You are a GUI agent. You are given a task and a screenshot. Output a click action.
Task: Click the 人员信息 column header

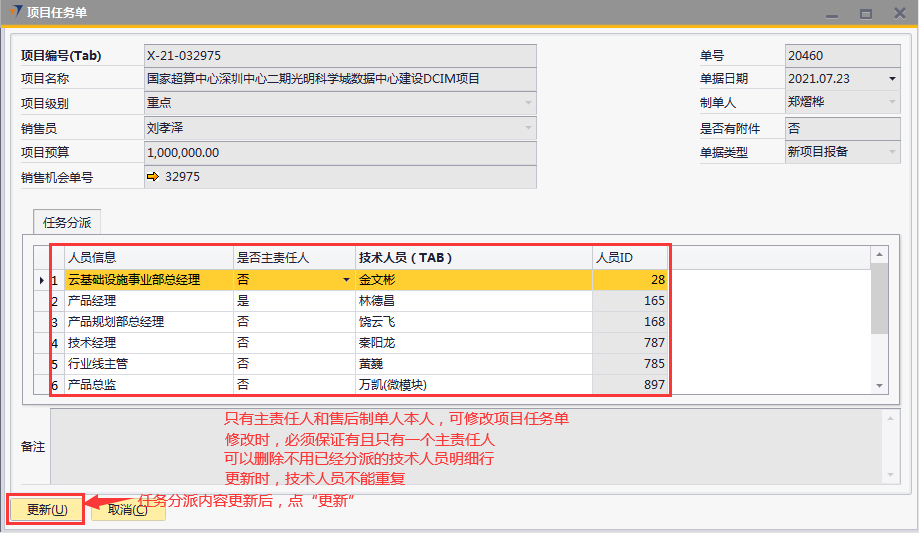[149, 258]
